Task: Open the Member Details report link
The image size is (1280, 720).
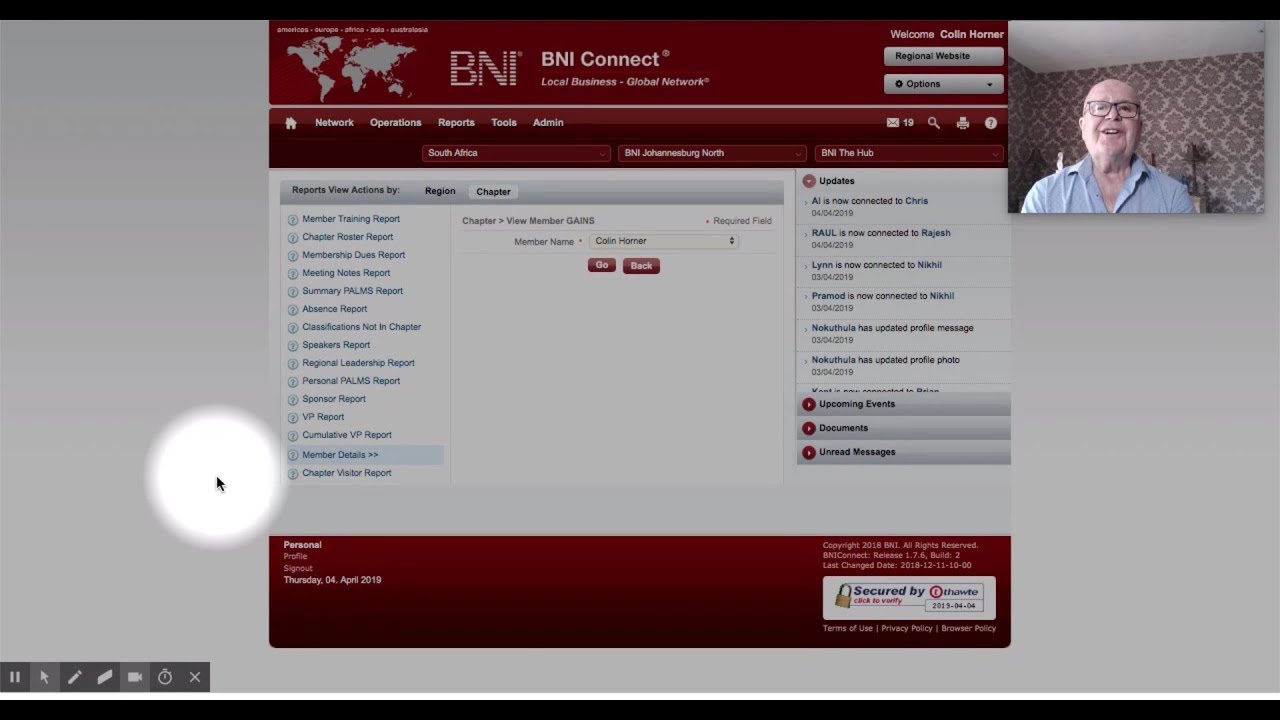Action: click(x=340, y=455)
